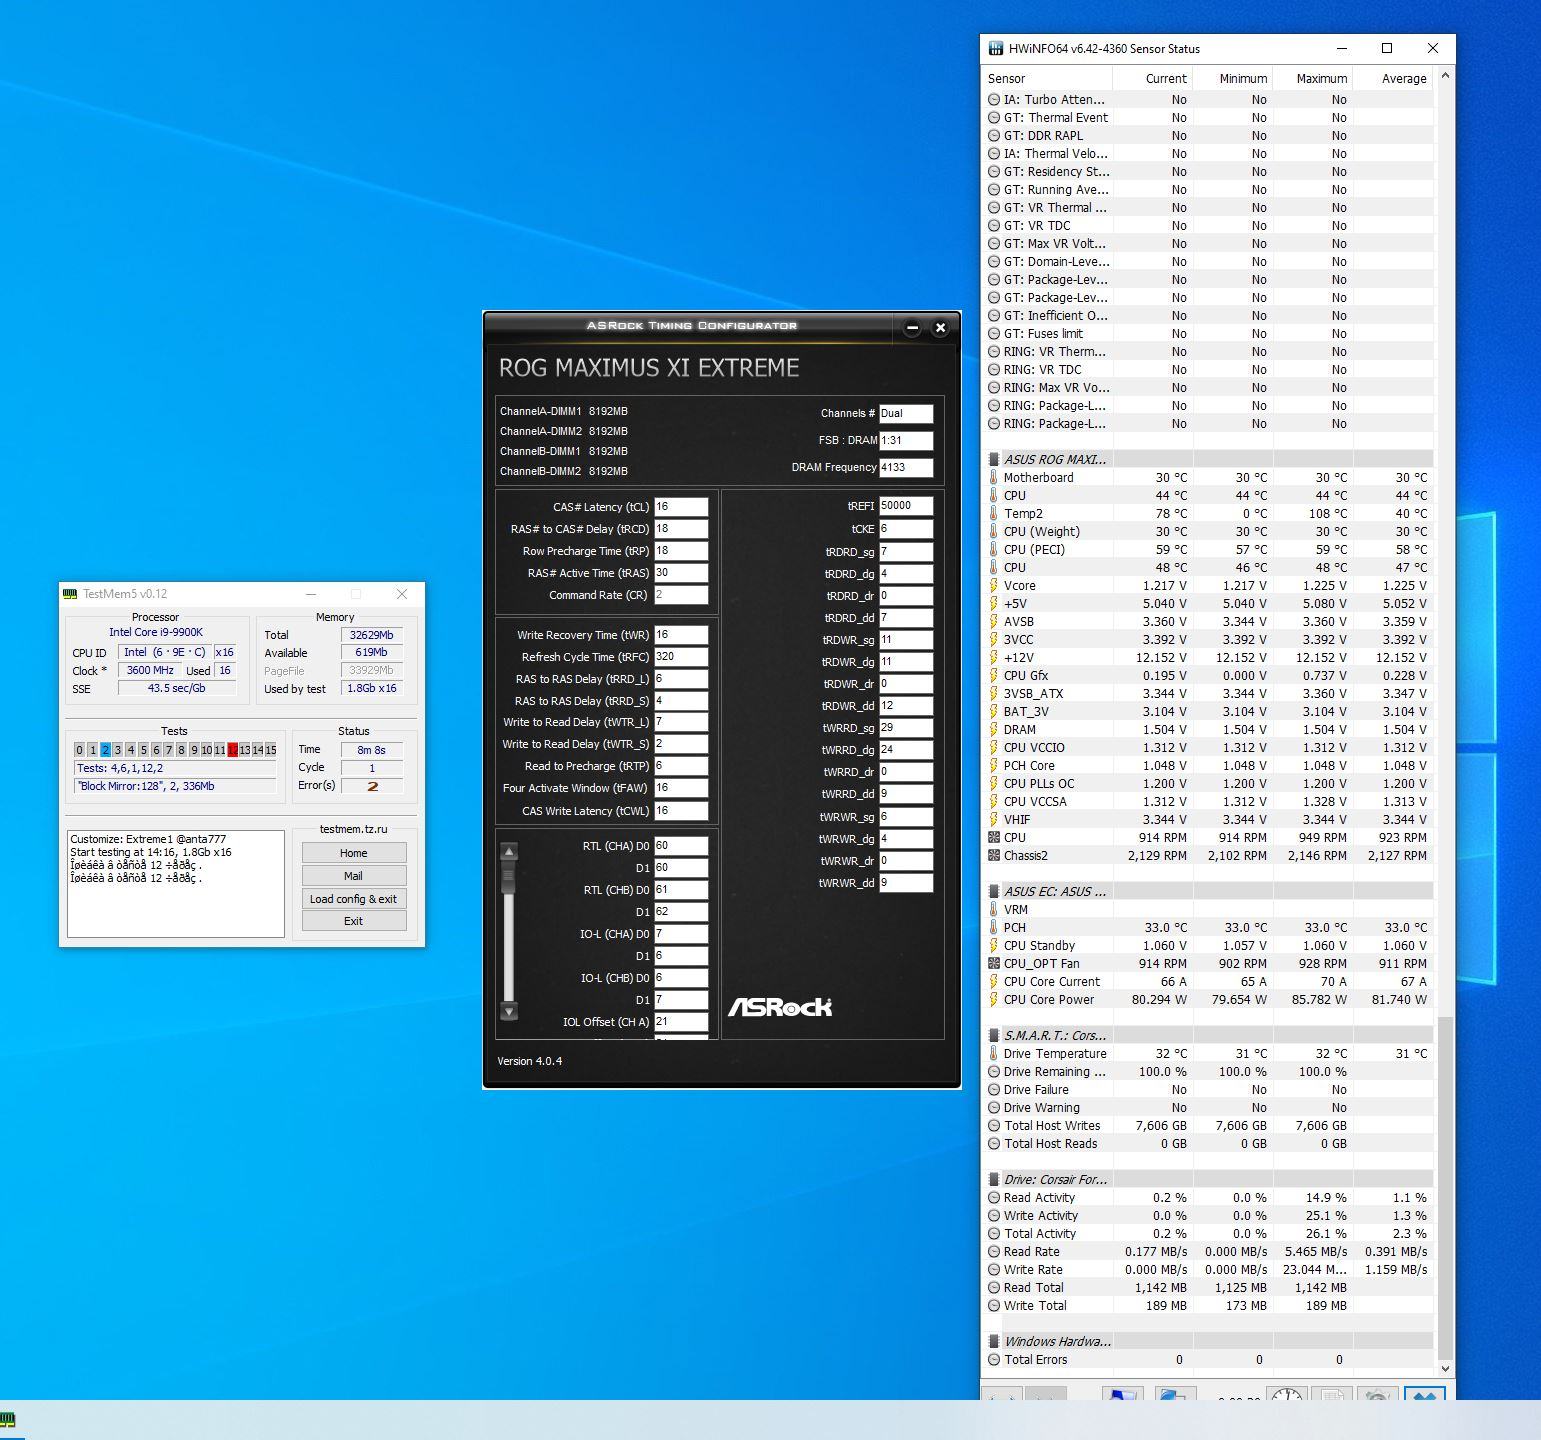Click the circle icon beside IA: Turbo Atten
The height and width of the screenshot is (1440, 1541).
point(994,99)
